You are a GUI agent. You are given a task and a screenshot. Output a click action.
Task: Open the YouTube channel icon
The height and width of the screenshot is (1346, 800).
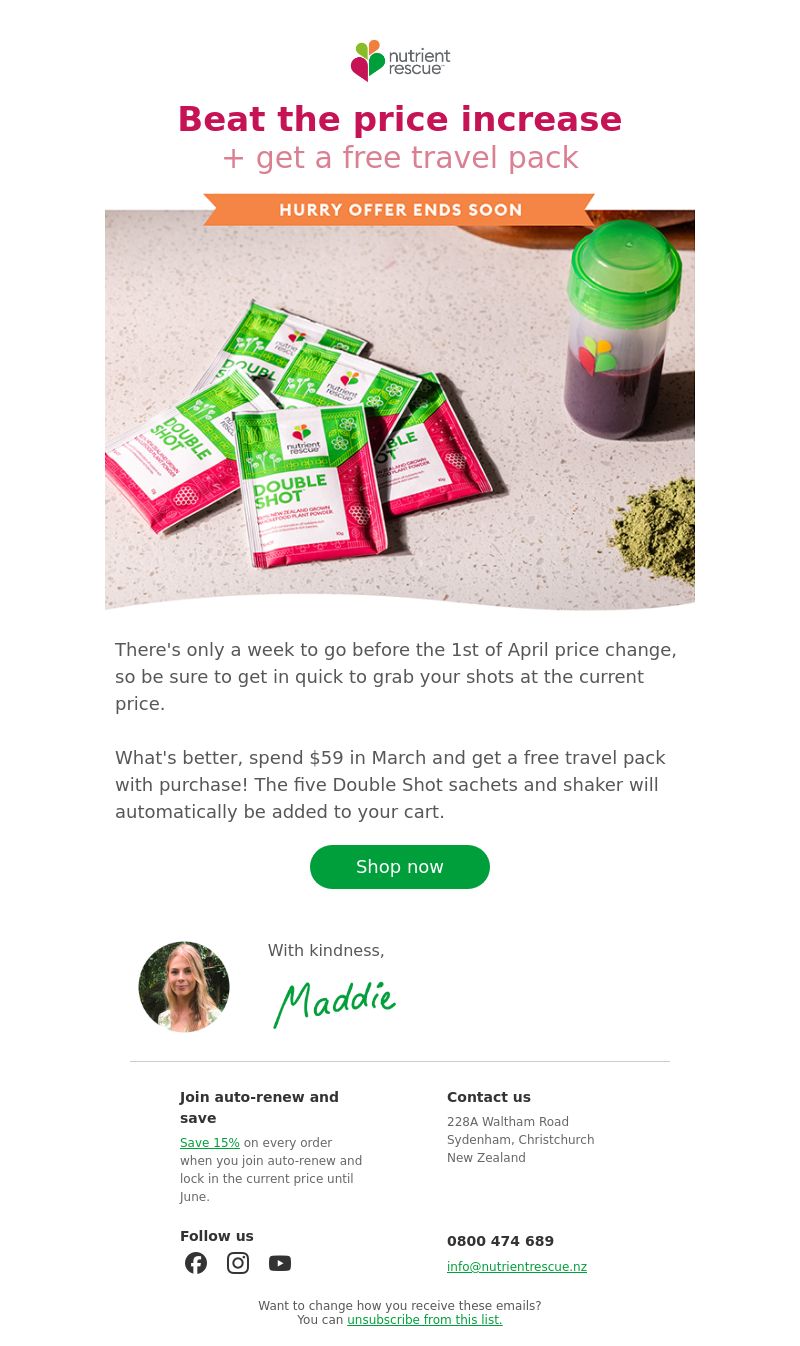tap(280, 1263)
